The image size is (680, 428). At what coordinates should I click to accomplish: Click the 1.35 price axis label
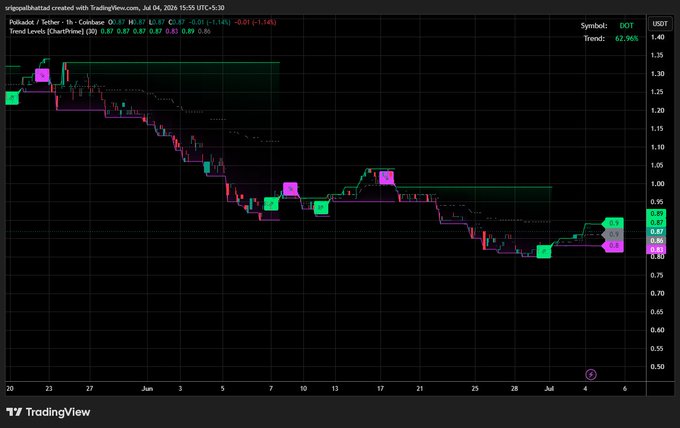pyautogui.click(x=657, y=55)
